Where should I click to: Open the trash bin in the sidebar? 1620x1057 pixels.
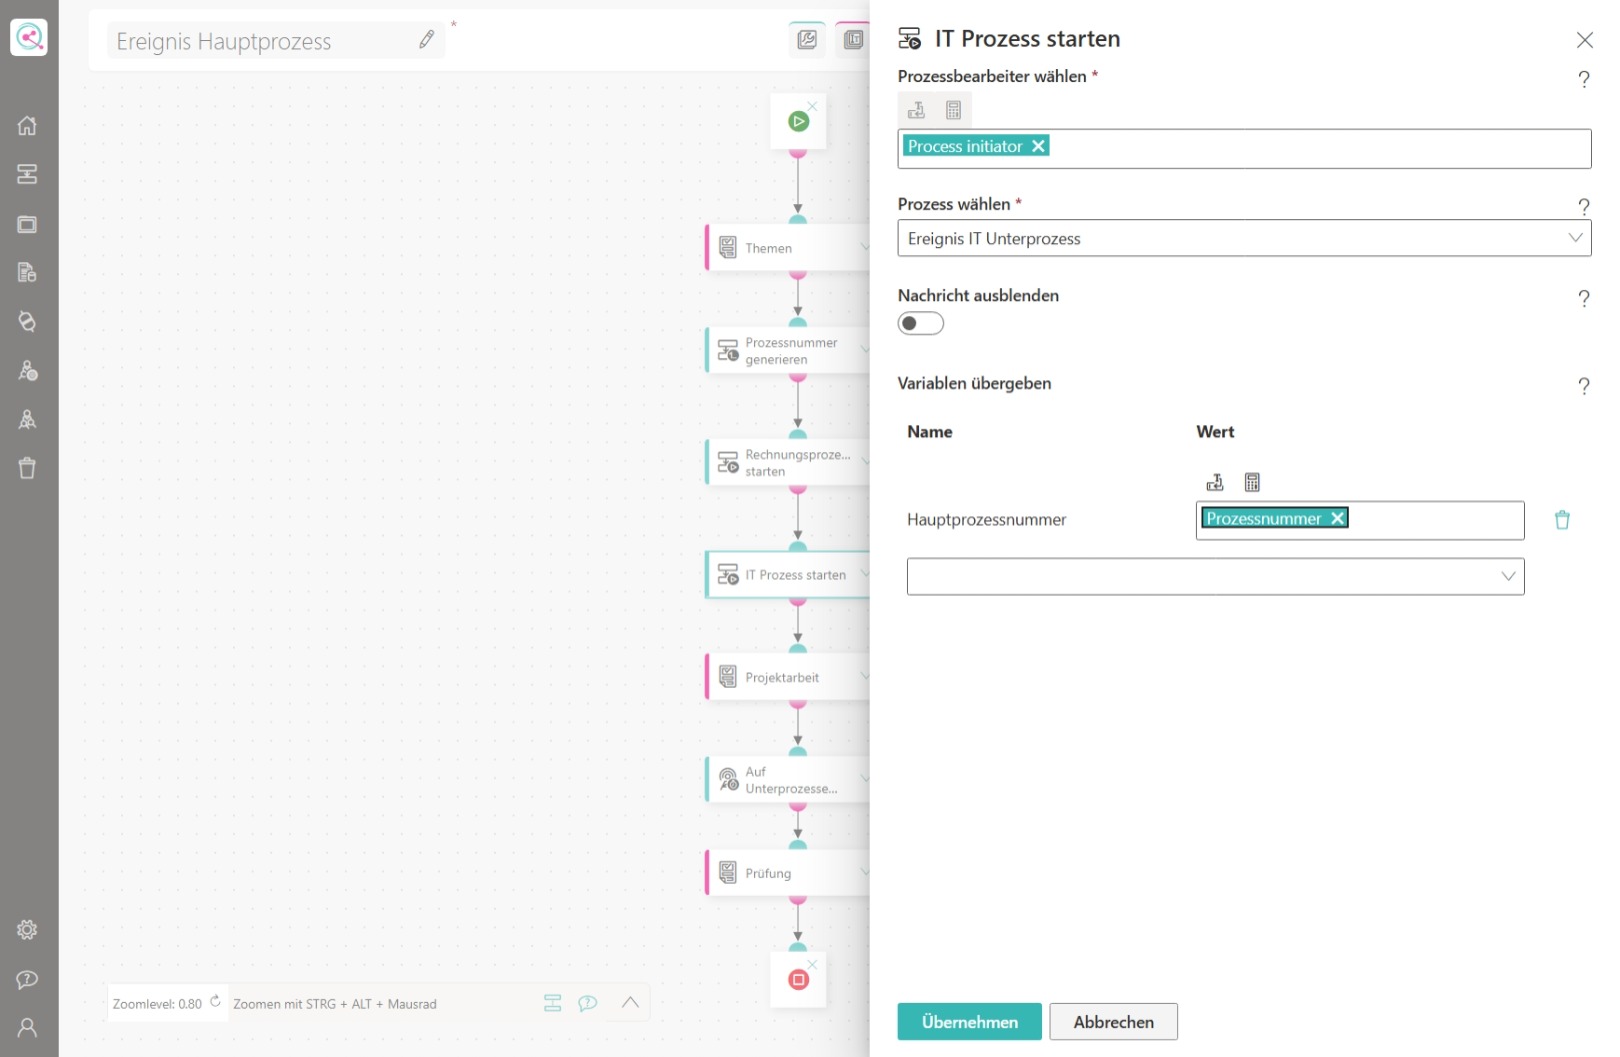pyautogui.click(x=27, y=468)
